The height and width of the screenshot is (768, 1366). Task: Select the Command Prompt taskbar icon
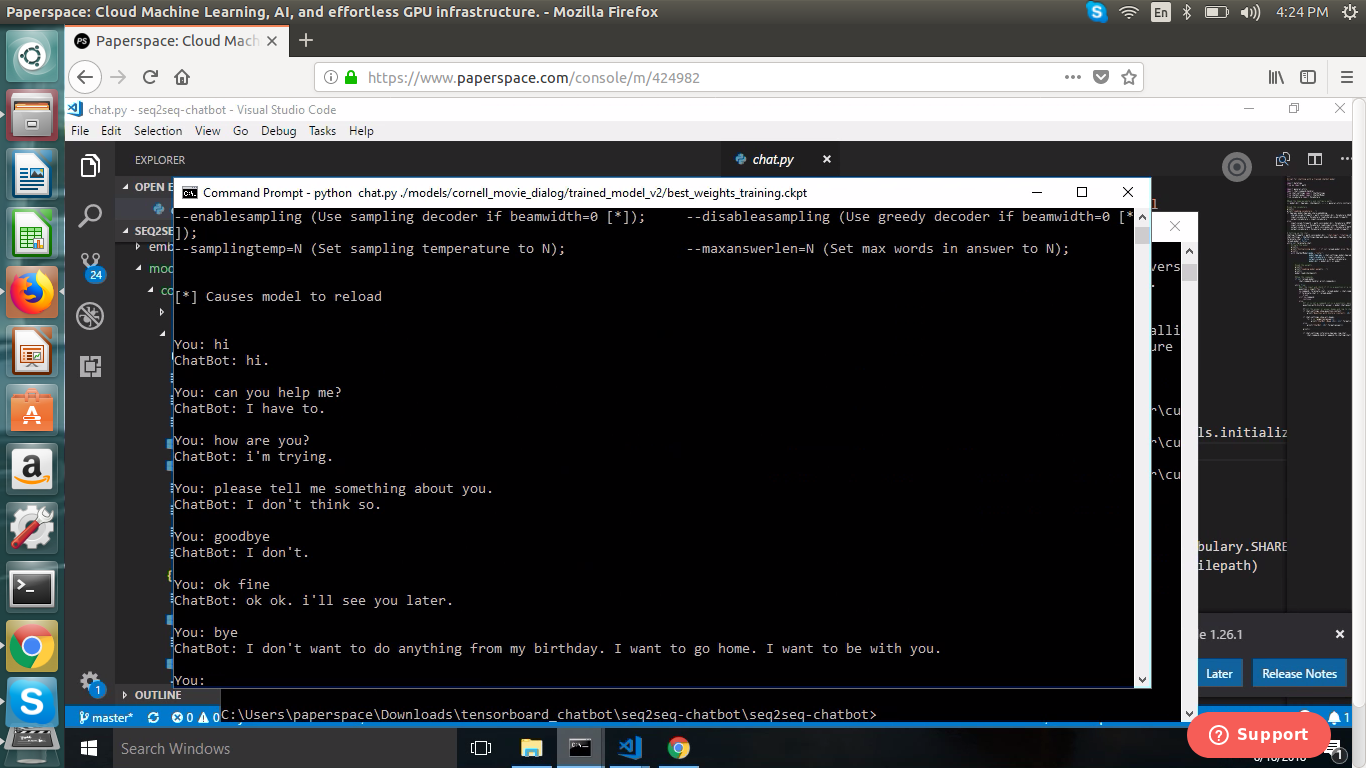tap(580, 748)
